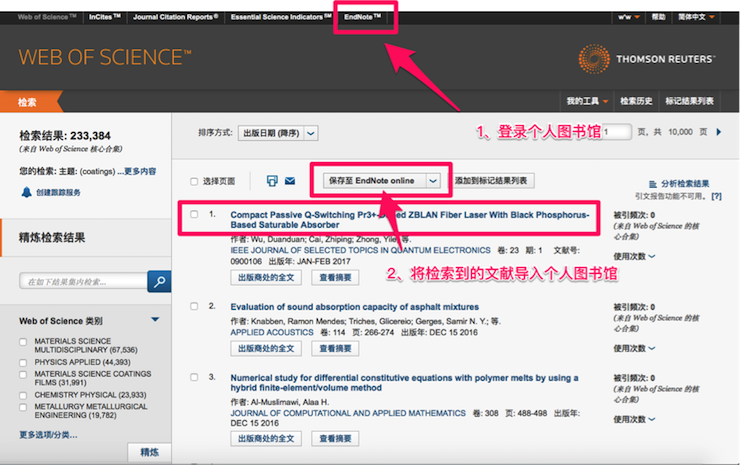Click 更多选项/分类 link
The width and height of the screenshot is (740, 465).
(x=48, y=435)
